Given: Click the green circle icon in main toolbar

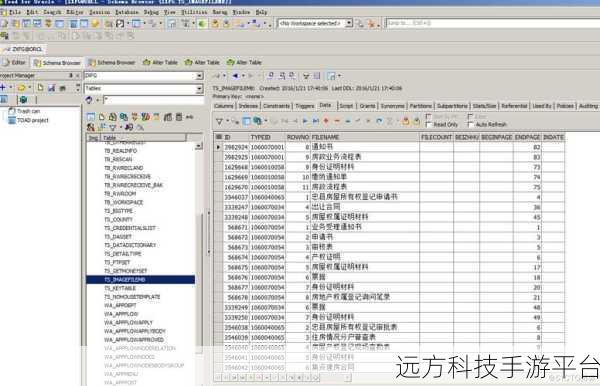Looking at the screenshot, I should tap(202, 24).
